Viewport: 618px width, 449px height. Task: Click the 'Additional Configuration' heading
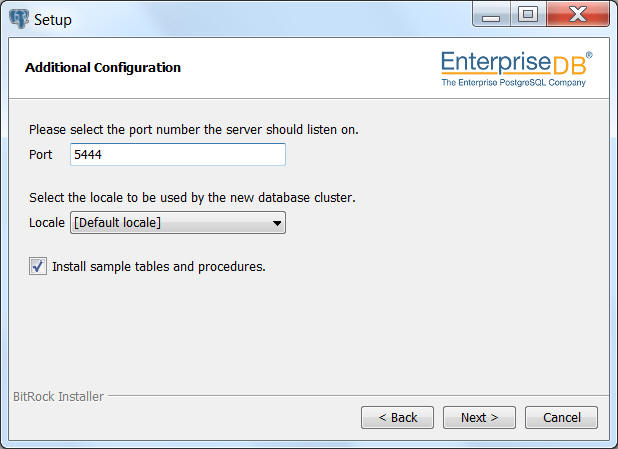103,68
